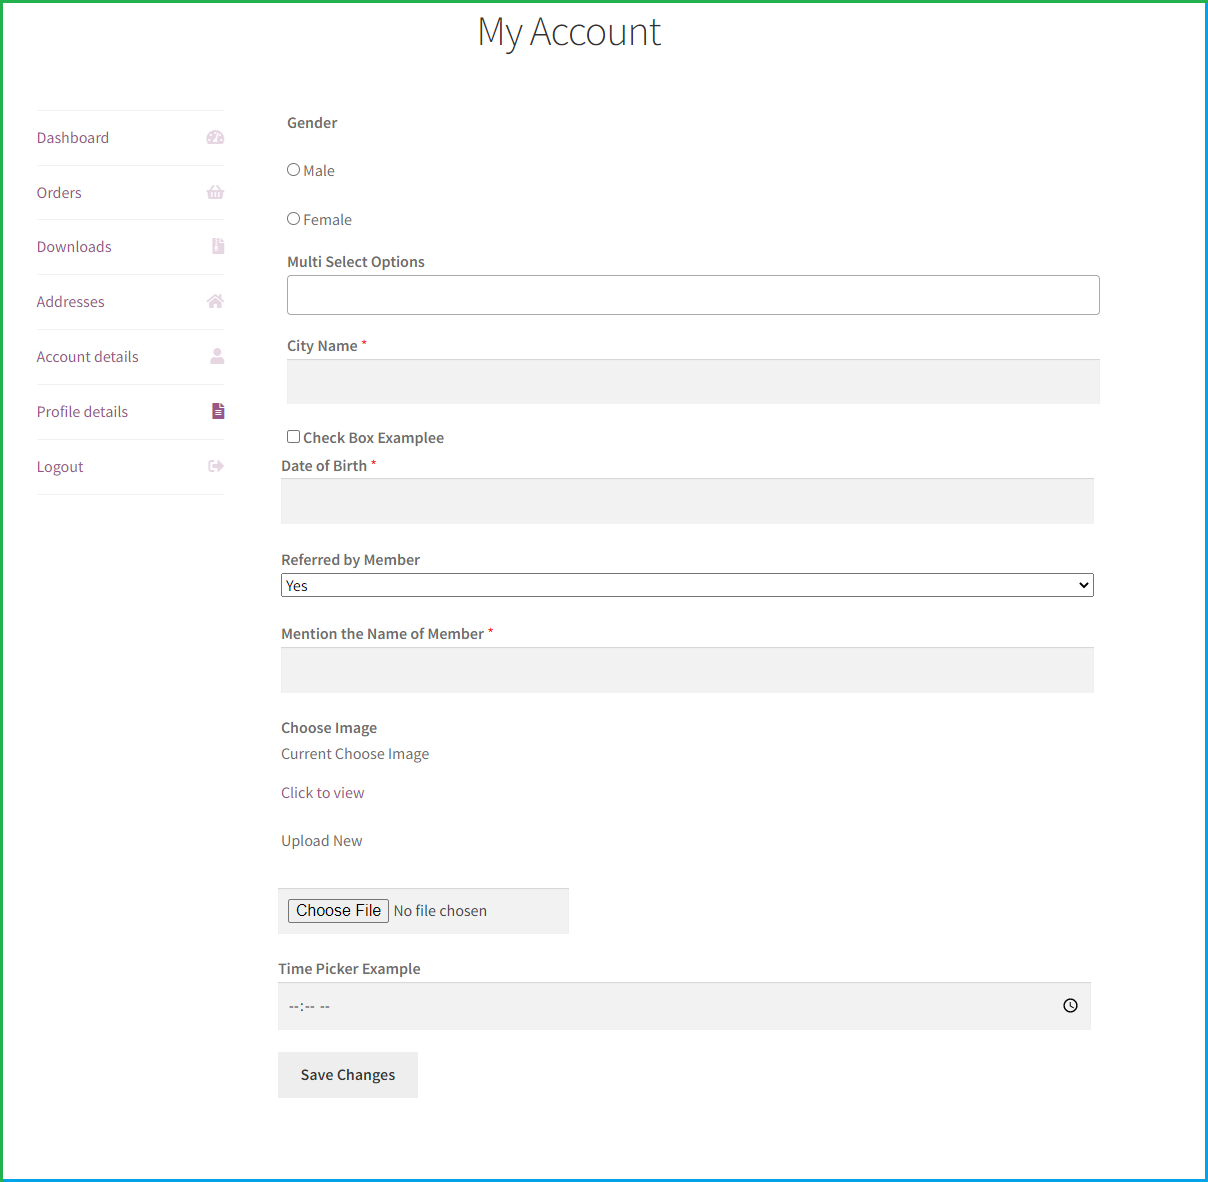Screen dimensions: 1208x1182
Task: Open time picker via clock icon
Action: [1070, 1006]
